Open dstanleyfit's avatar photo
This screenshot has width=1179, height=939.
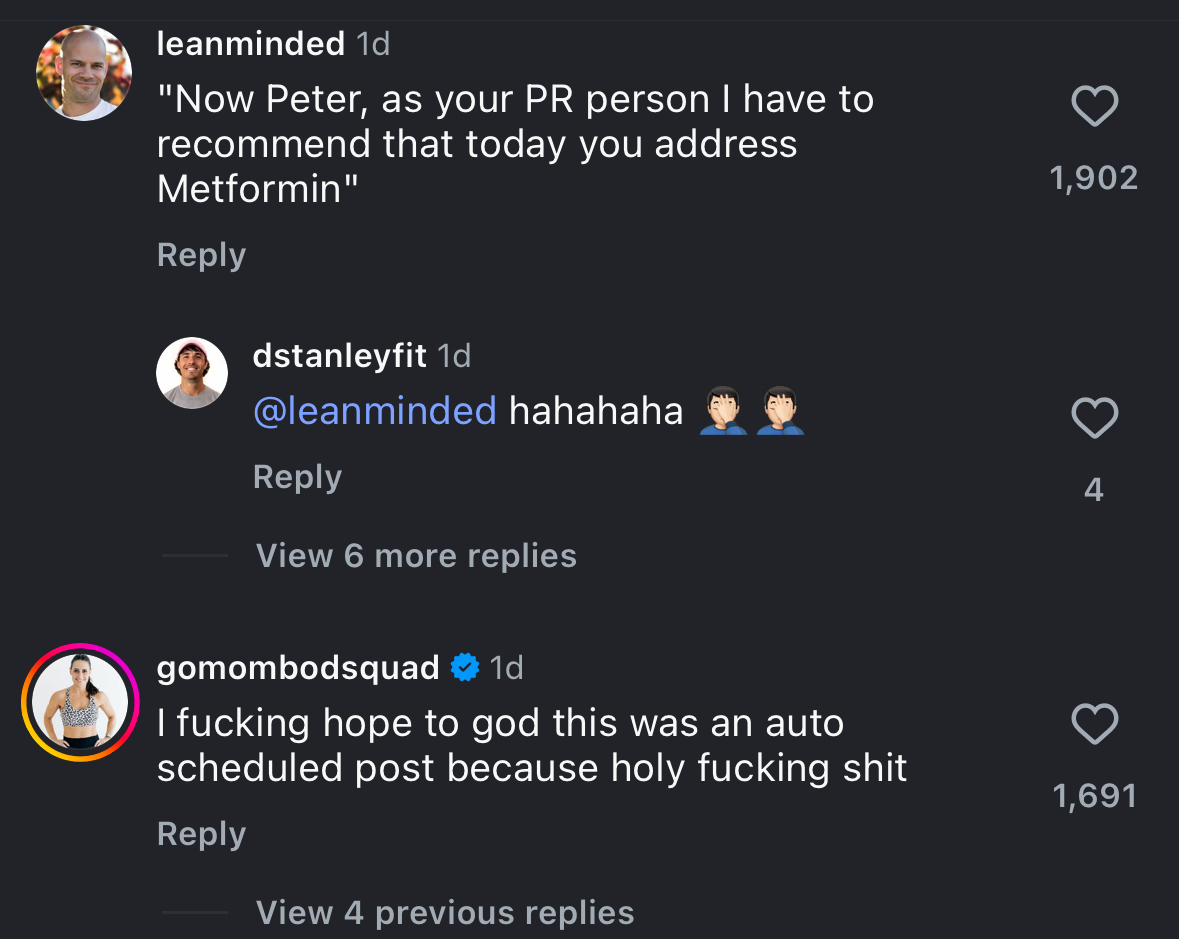tap(192, 373)
